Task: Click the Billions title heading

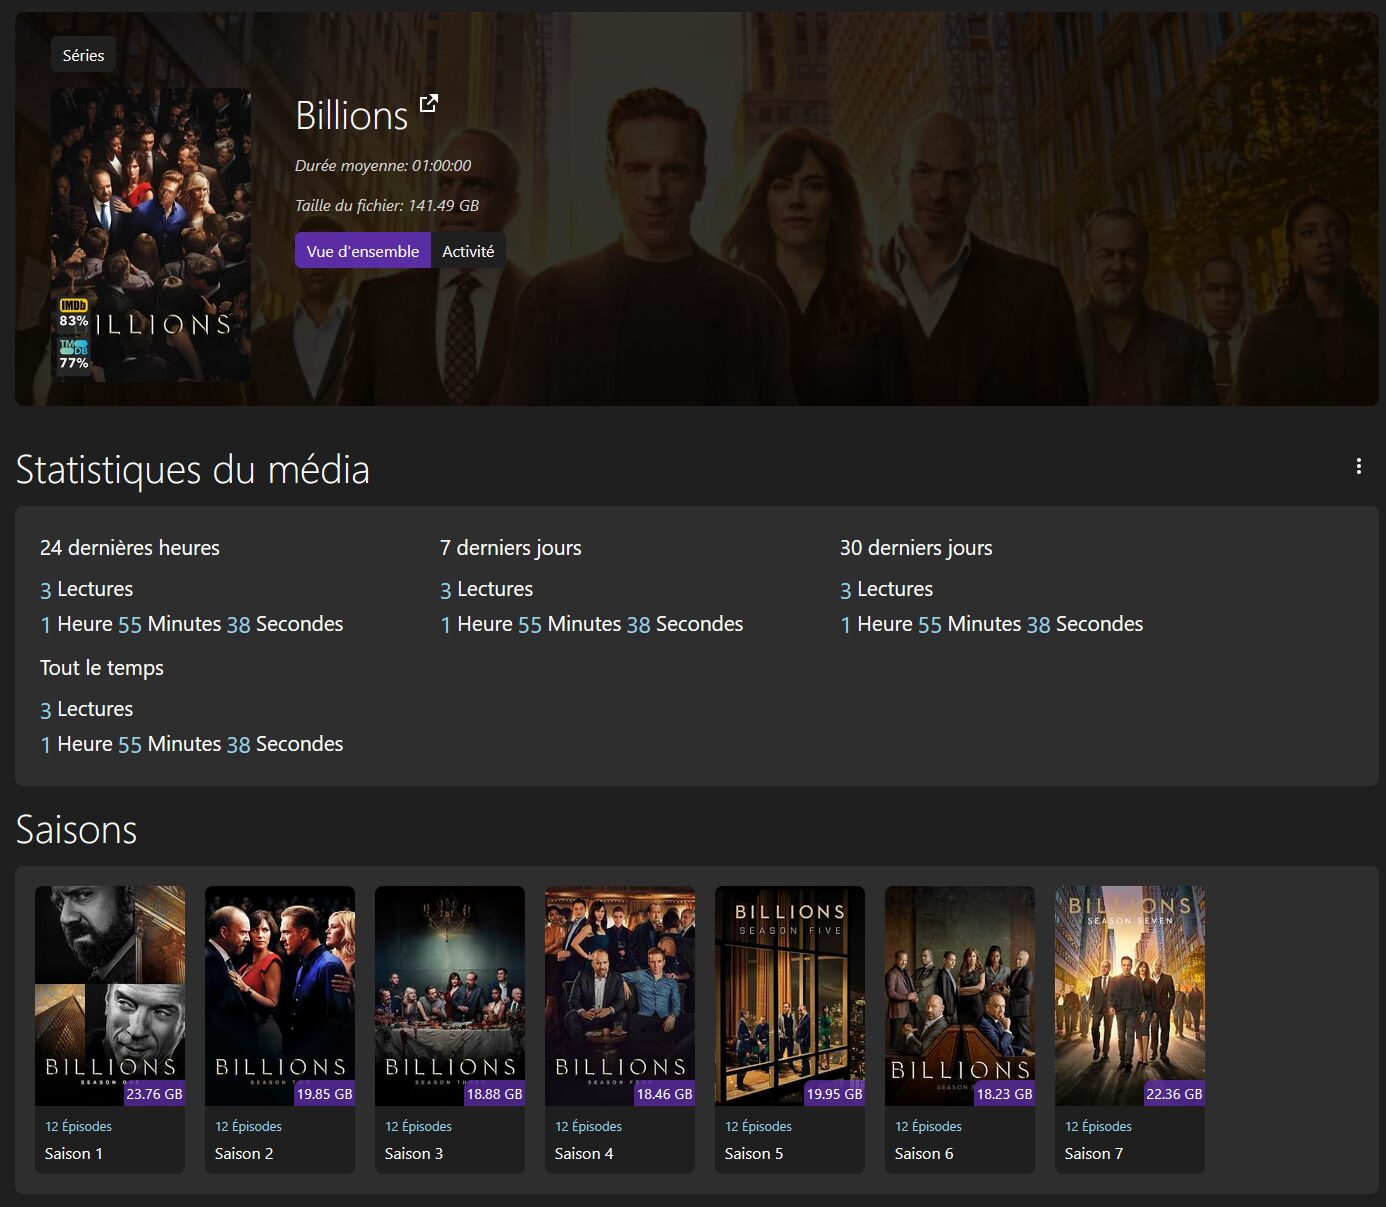Action: tap(352, 116)
